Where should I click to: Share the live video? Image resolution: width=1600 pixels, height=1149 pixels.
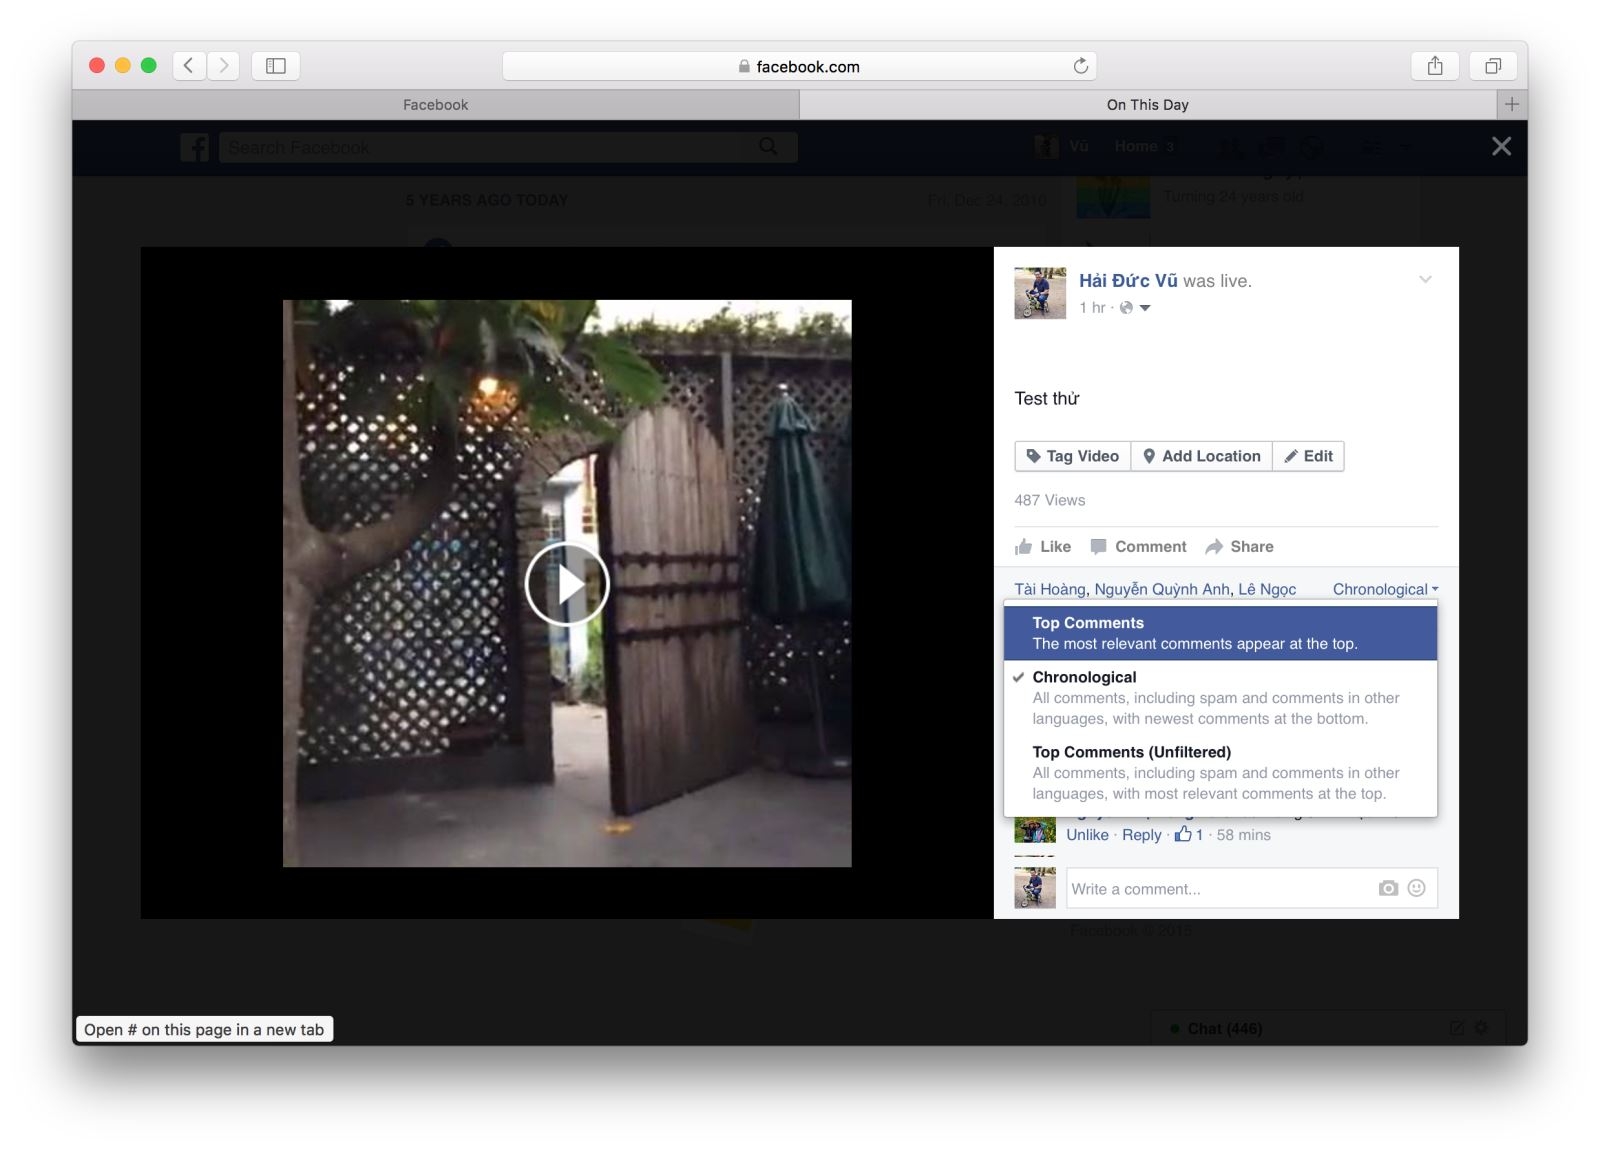point(1239,547)
